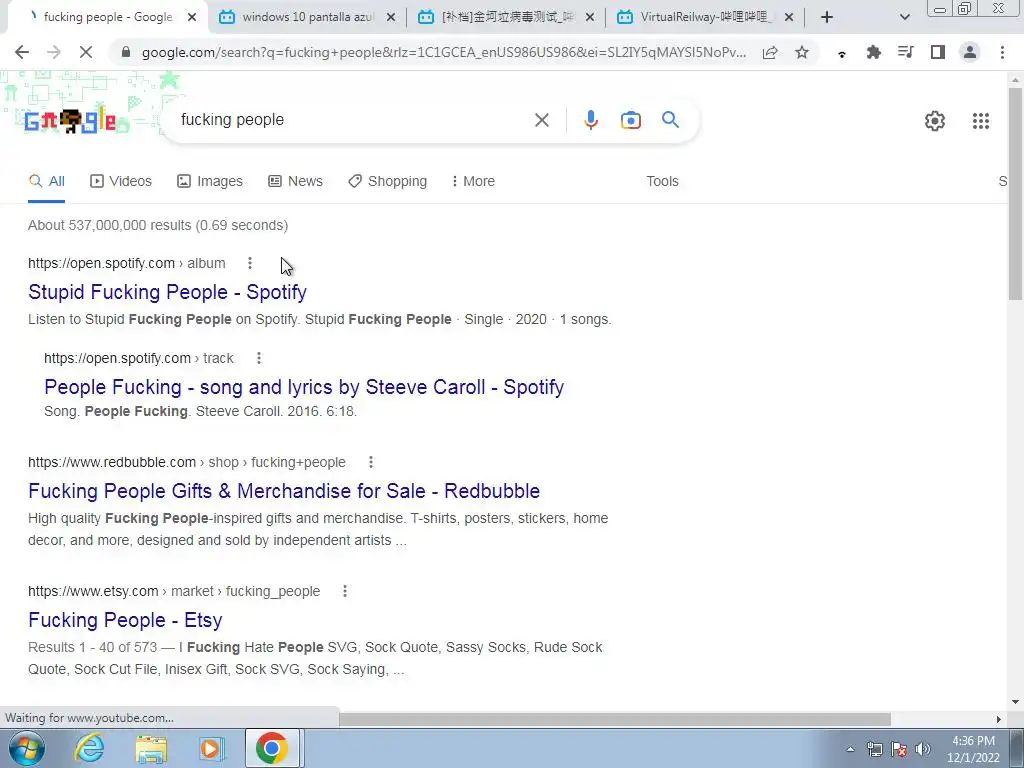The height and width of the screenshot is (768, 1024).
Task: Open the Etsy result link
Action: [x=125, y=620]
